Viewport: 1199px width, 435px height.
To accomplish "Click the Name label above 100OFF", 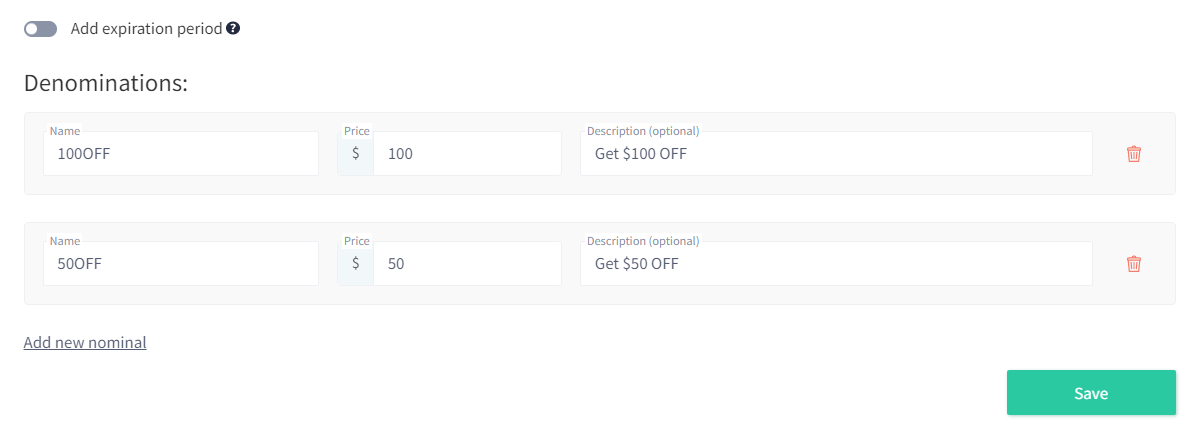I will click(65, 131).
